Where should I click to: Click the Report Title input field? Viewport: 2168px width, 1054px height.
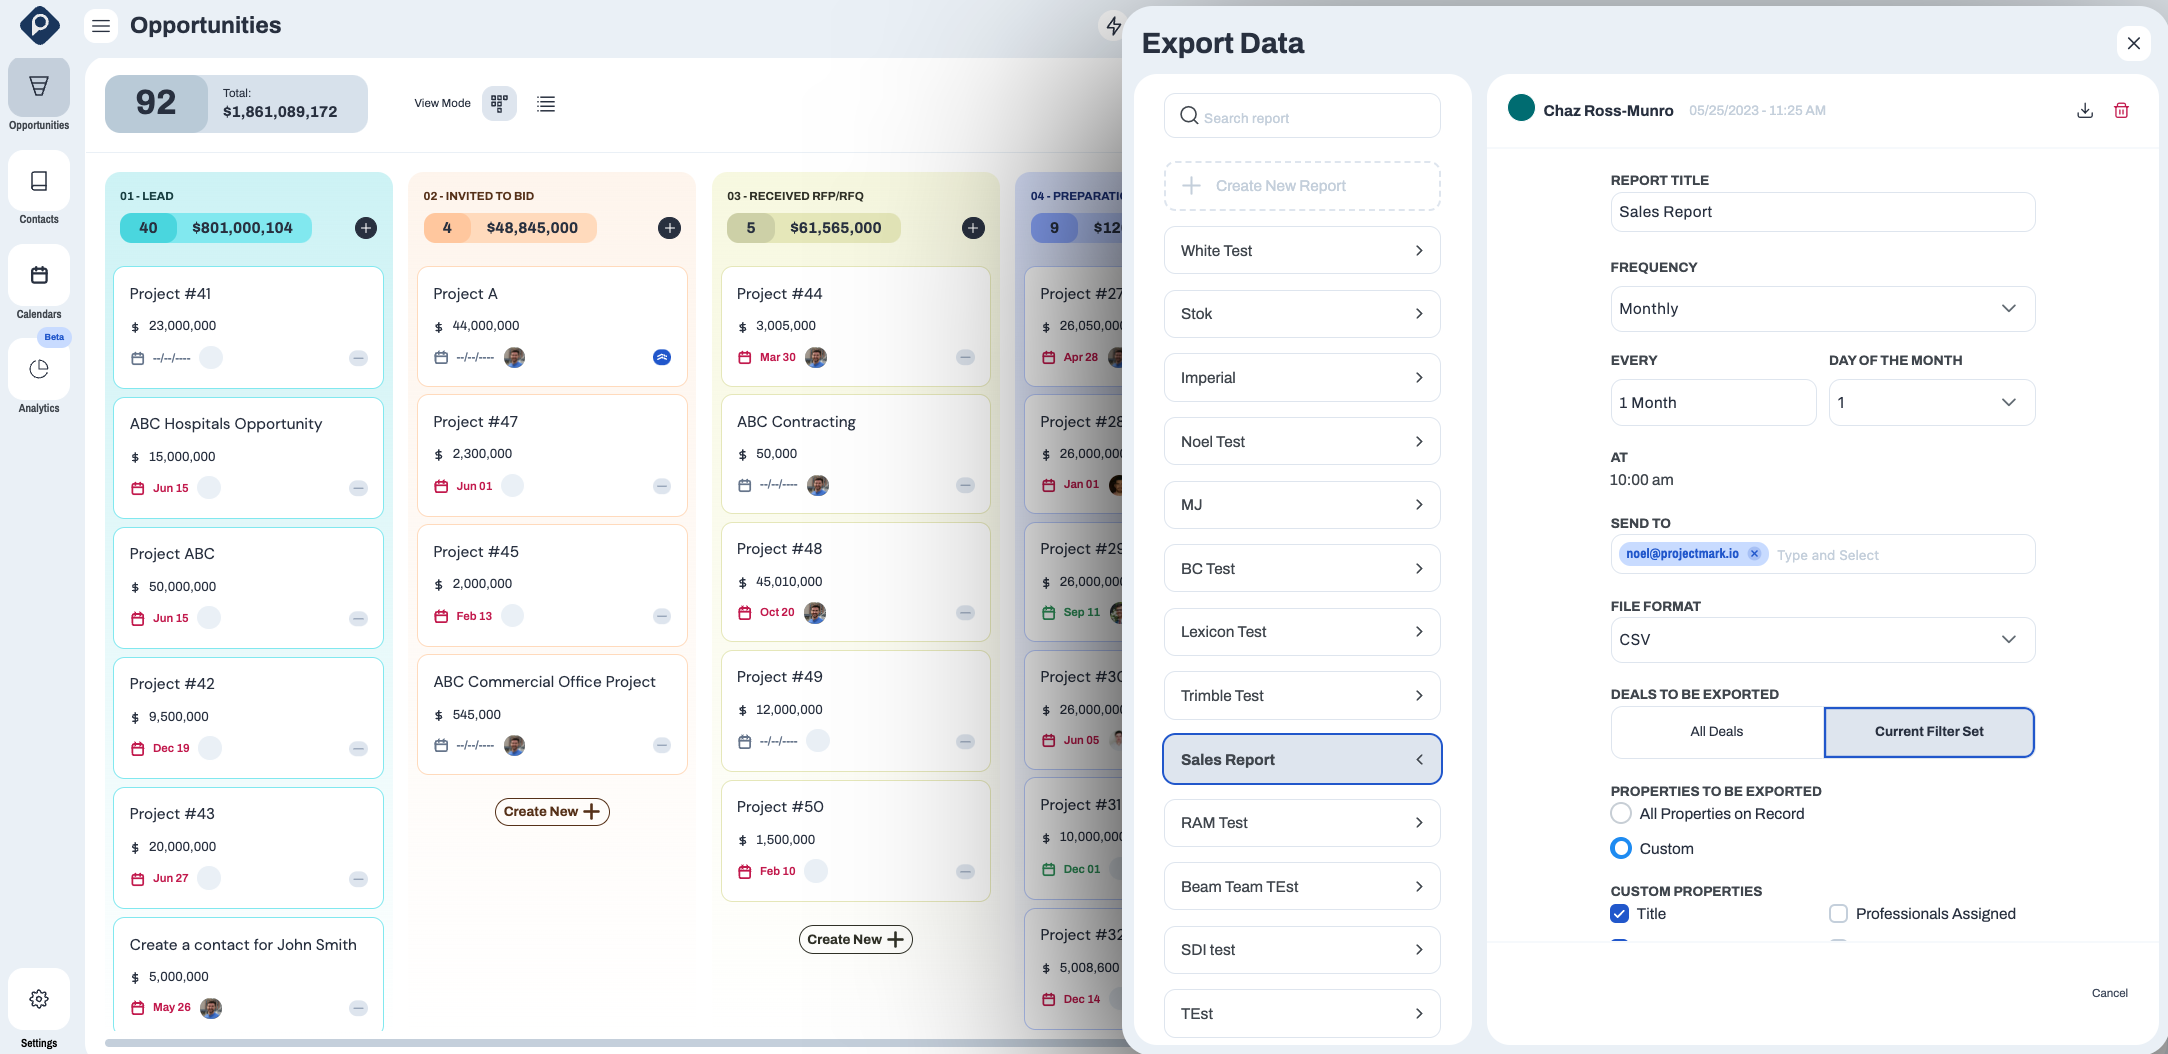click(x=1822, y=212)
